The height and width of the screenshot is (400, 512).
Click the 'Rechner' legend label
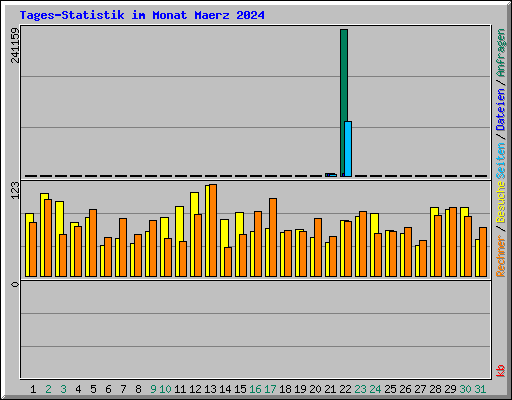pos(500,256)
